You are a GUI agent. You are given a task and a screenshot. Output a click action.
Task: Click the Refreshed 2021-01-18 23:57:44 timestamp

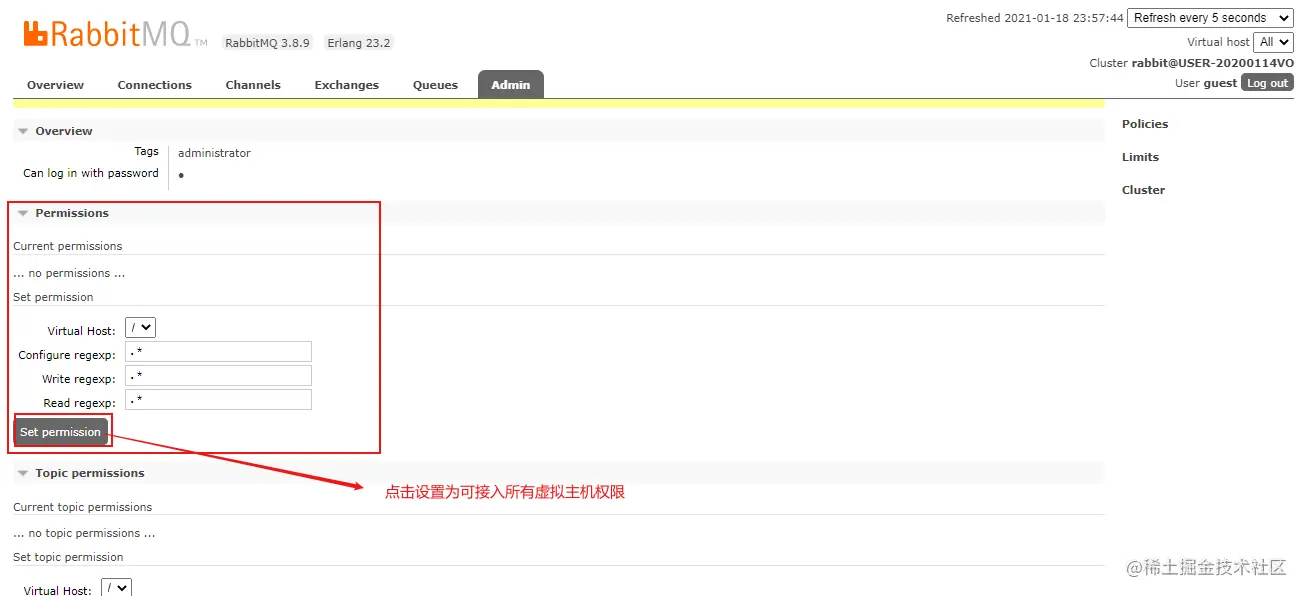(1035, 18)
